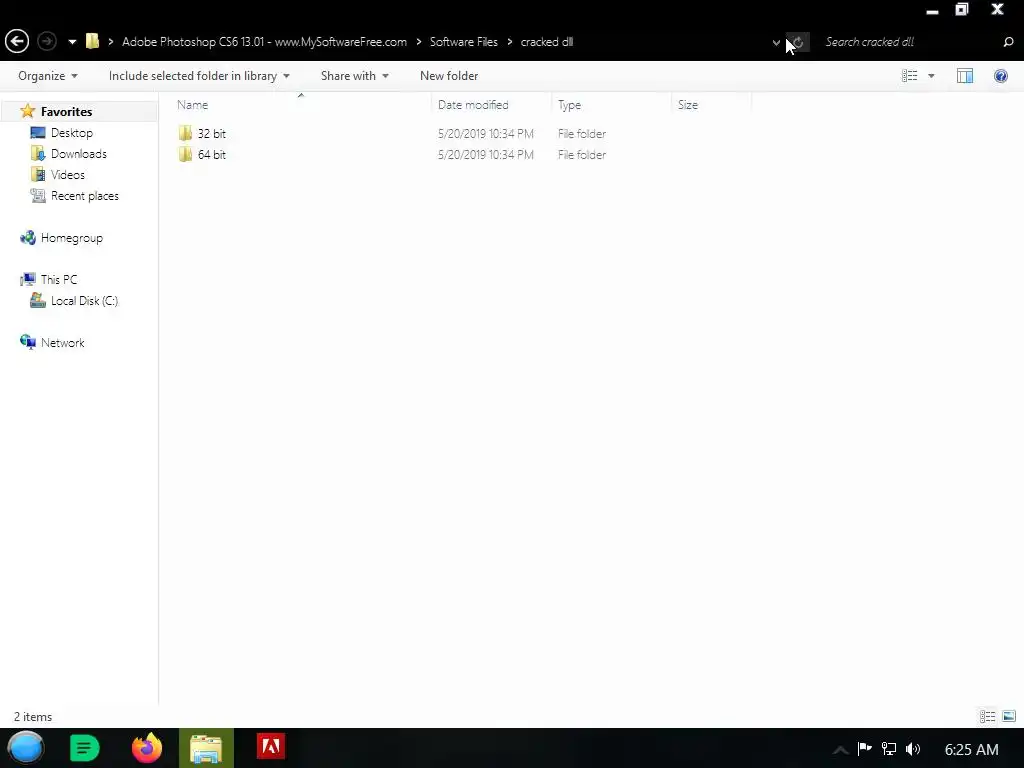The image size is (1024, 768).
Task: Open the green notes app on taskbar
Action: [x=84, y=748]
